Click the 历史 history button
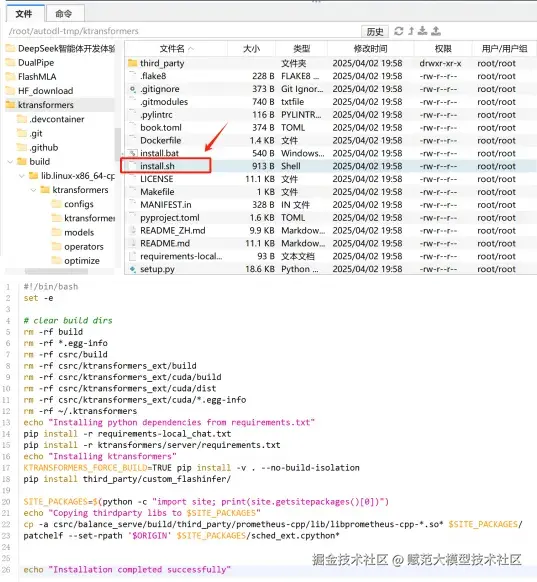 (375, 32)
